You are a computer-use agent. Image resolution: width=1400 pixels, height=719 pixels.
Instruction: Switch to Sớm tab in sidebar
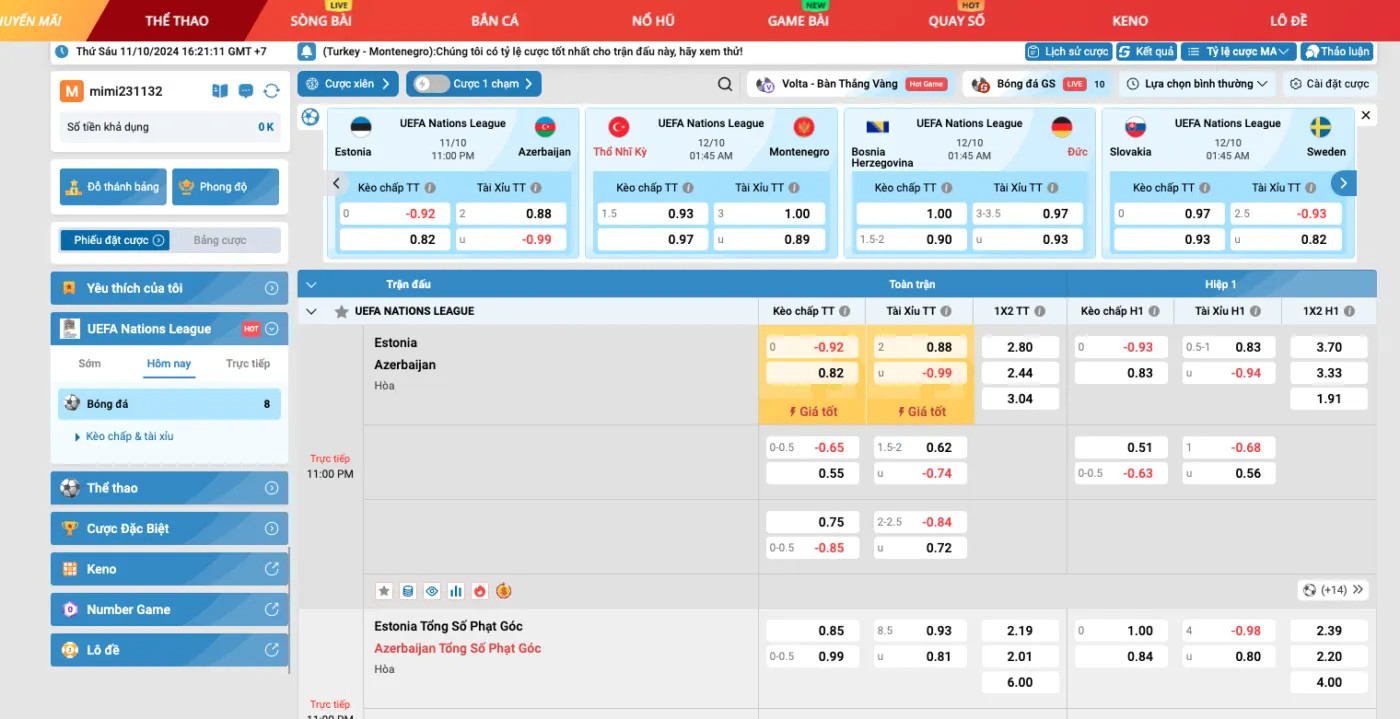point(90,363)
